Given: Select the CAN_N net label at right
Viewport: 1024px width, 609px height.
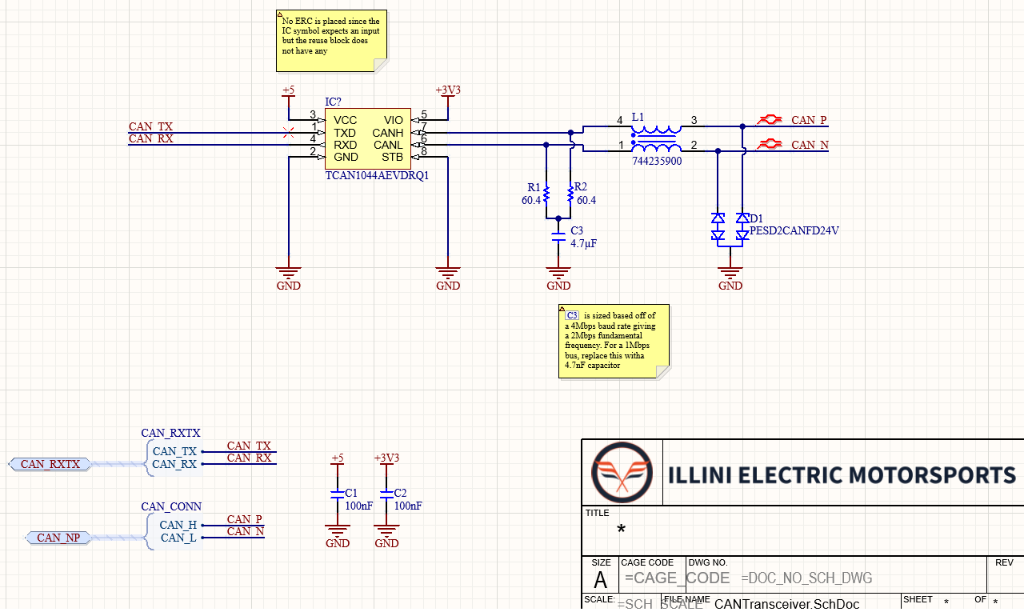Looking at the screenshot, I should click(x=810, y=145).
